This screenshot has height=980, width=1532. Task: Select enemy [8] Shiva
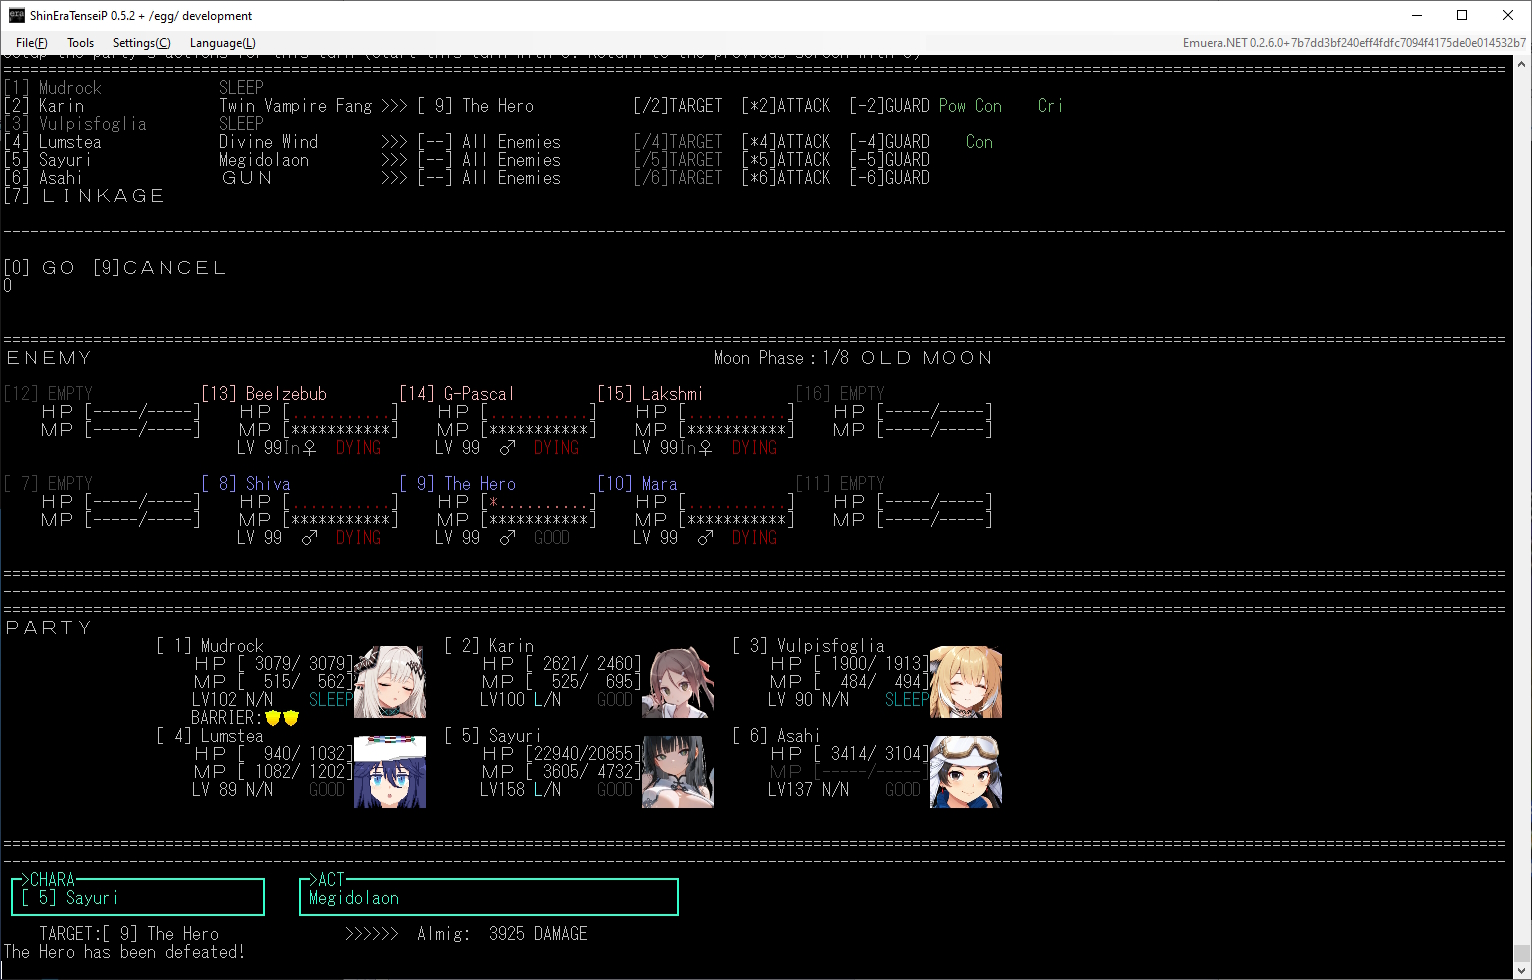pos(246,484)
